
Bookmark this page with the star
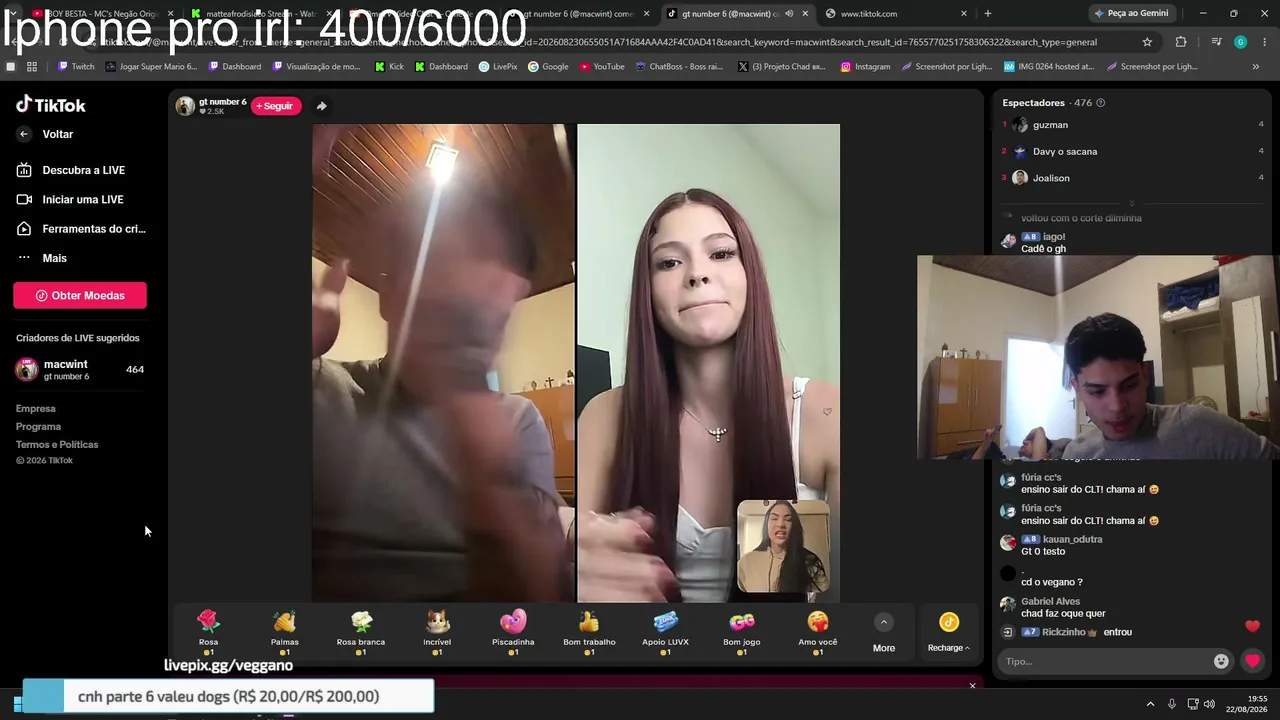1147,42
